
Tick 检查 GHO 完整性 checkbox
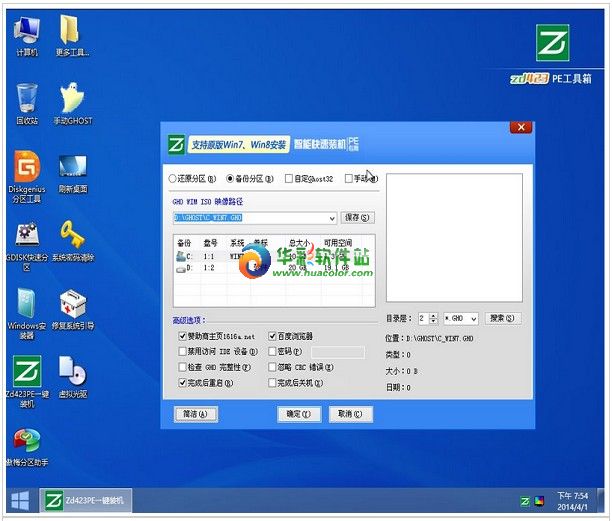[x=182, y=367]
